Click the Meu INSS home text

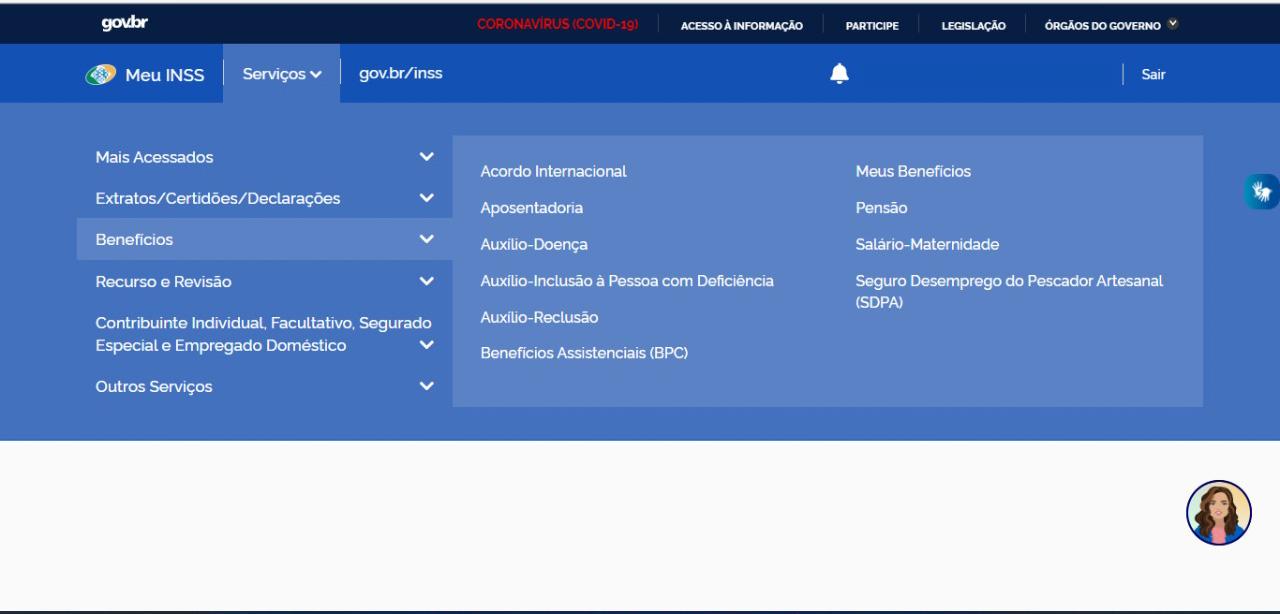pyautogui.click(x=164, y=75)
